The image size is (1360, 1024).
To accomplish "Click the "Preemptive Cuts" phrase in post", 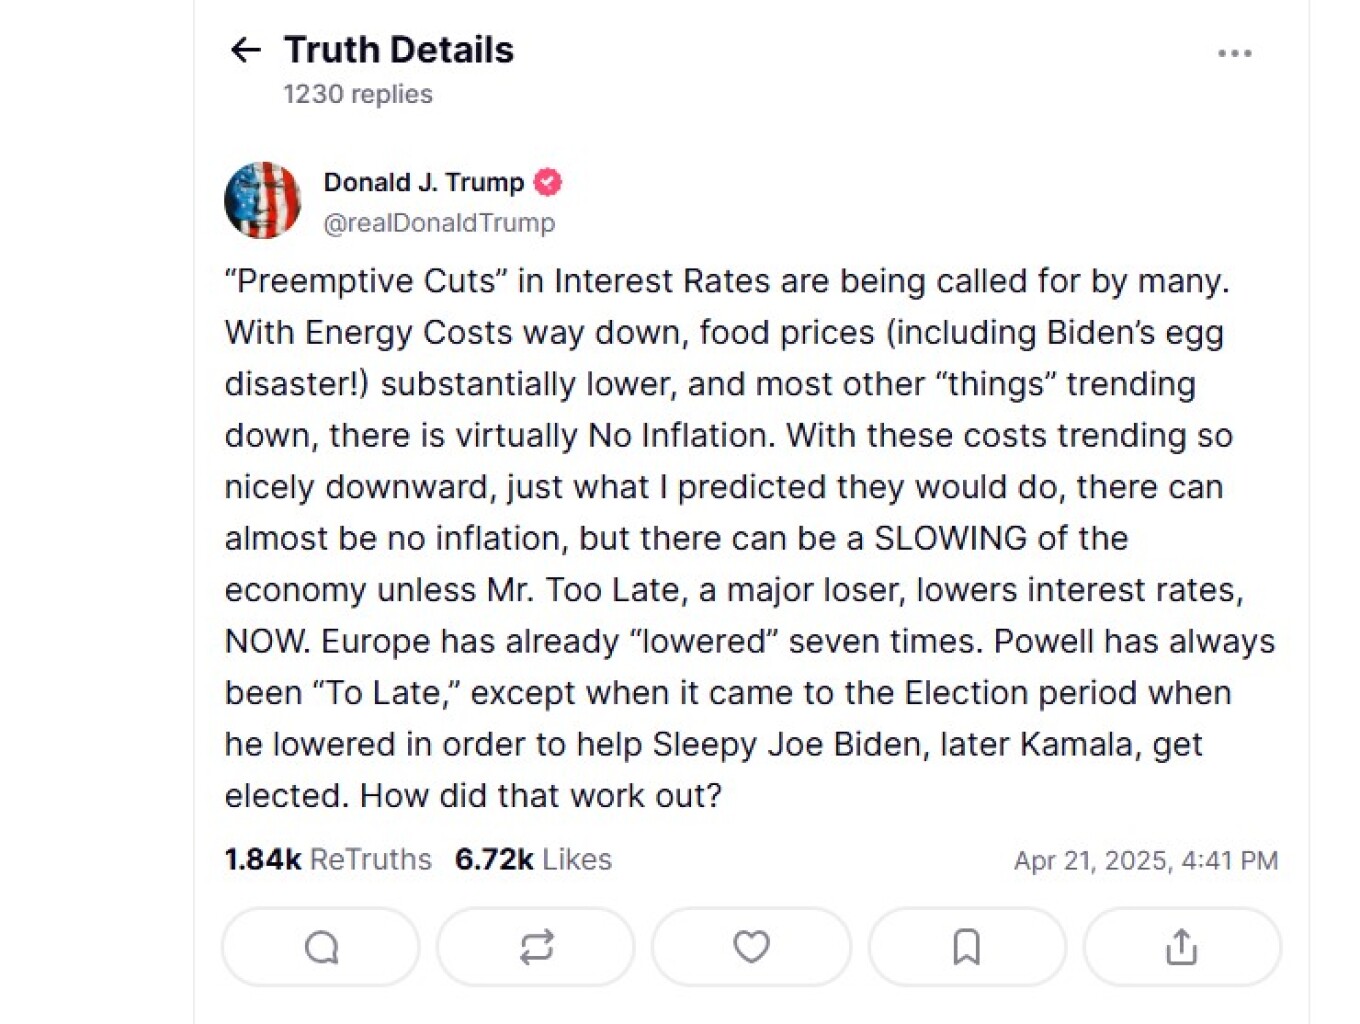I will [x=366, y=281].
